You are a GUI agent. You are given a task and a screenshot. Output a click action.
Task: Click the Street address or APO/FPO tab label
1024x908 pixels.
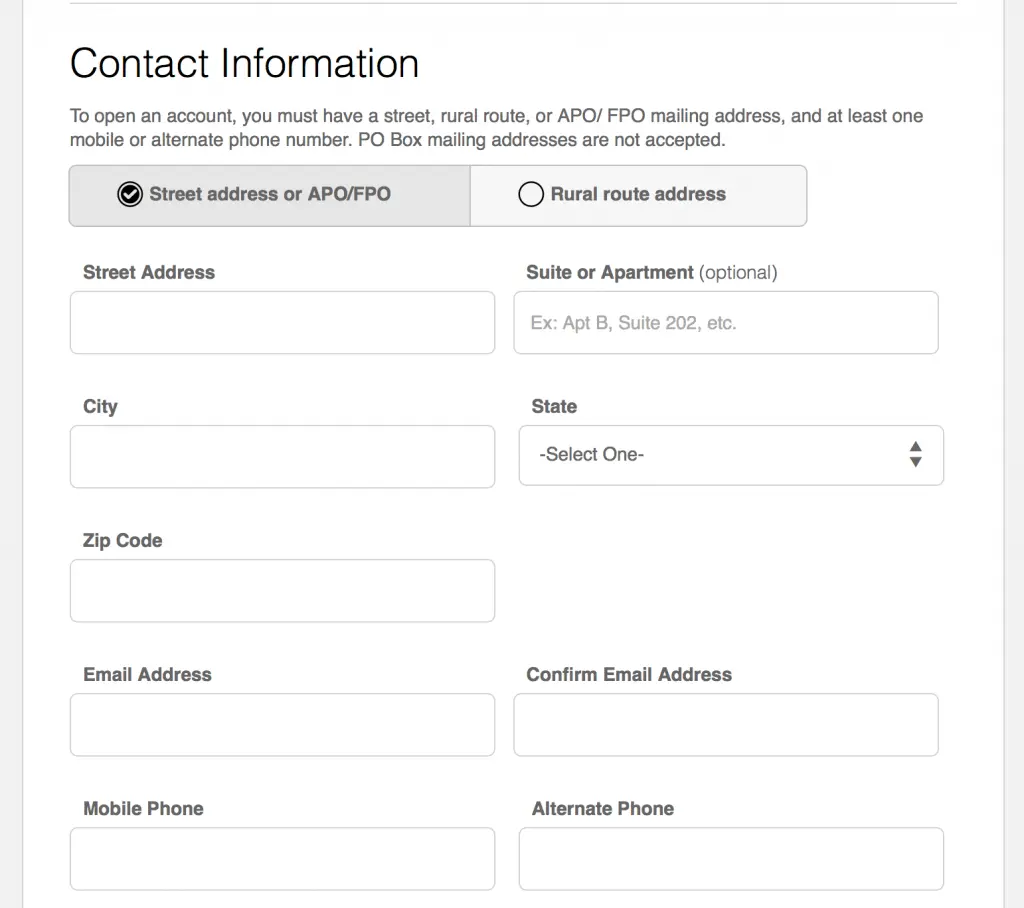click(x=270, y=194)
